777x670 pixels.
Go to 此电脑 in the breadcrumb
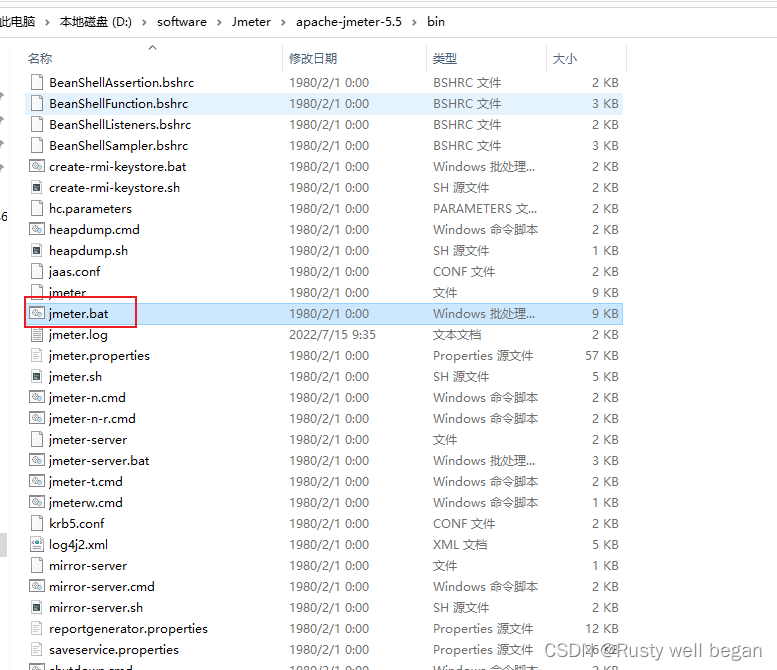[18, 22]
